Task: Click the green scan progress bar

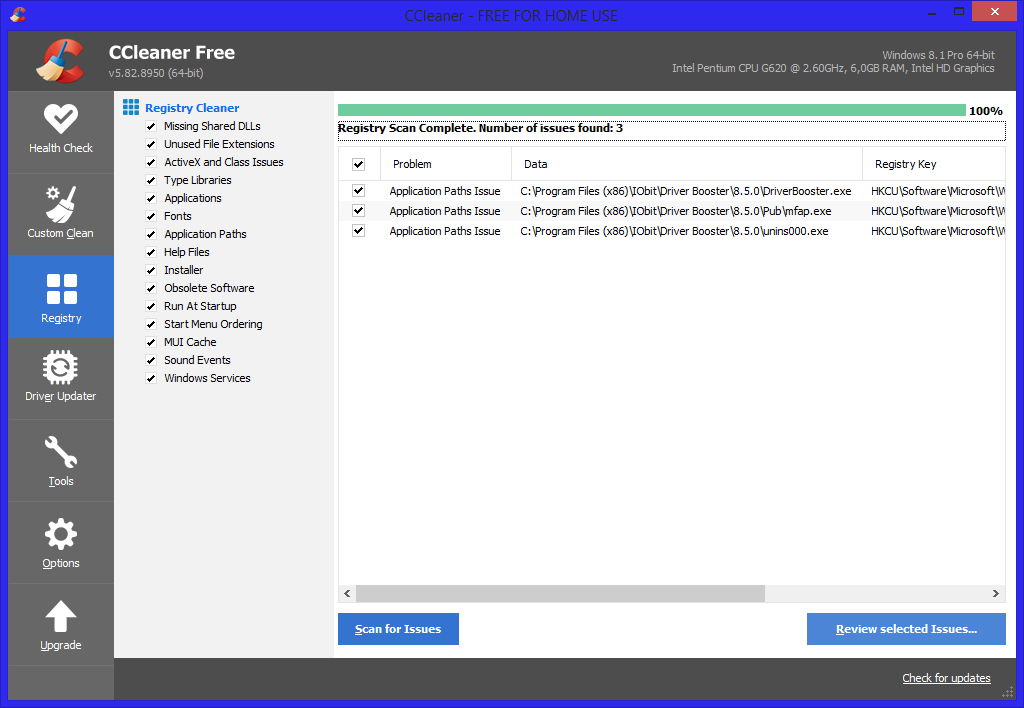Action: (652, 110)
